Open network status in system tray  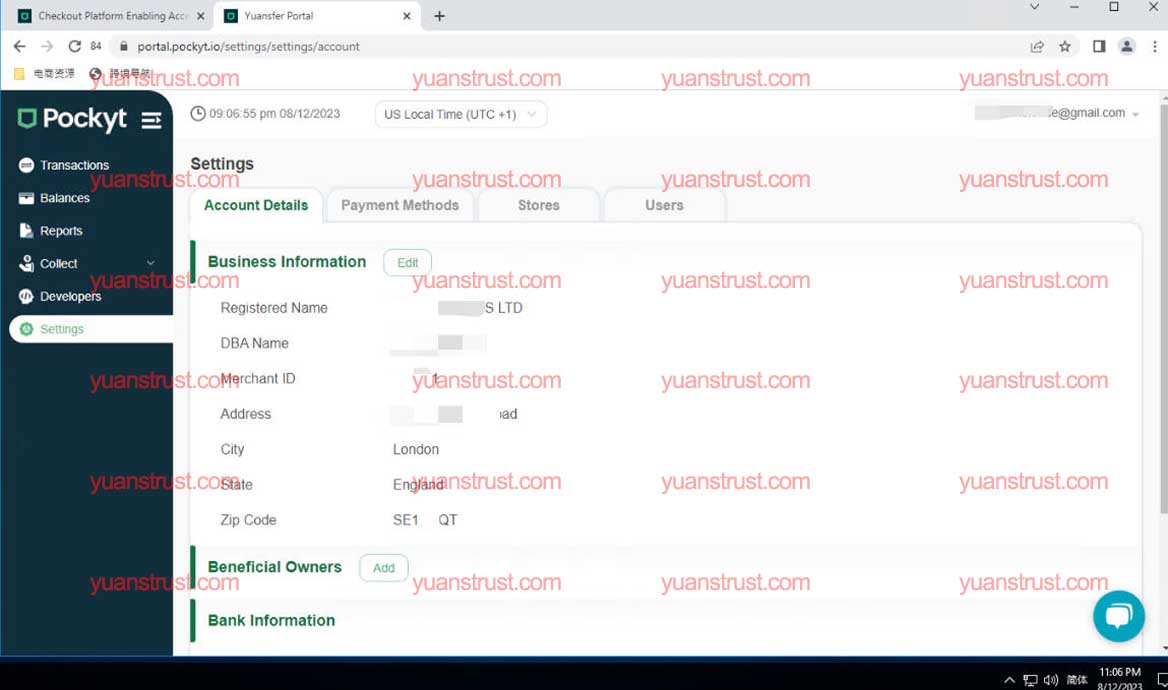tap(1030, 680)
